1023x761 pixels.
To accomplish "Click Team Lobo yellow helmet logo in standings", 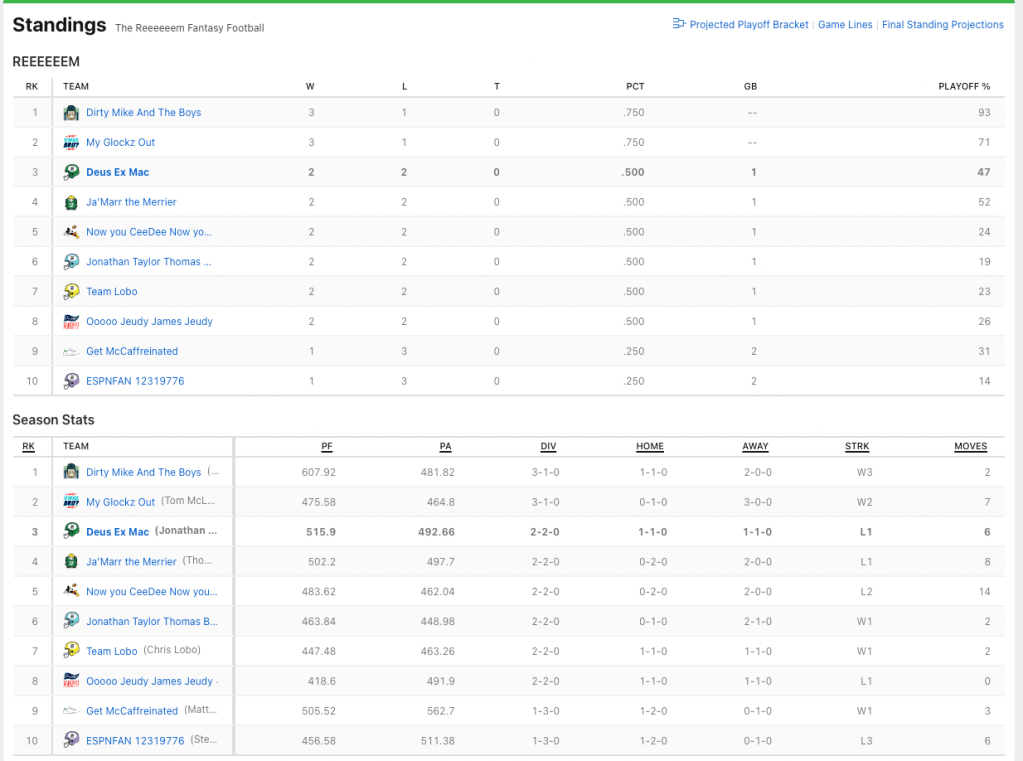I will [x=71, y=292].
